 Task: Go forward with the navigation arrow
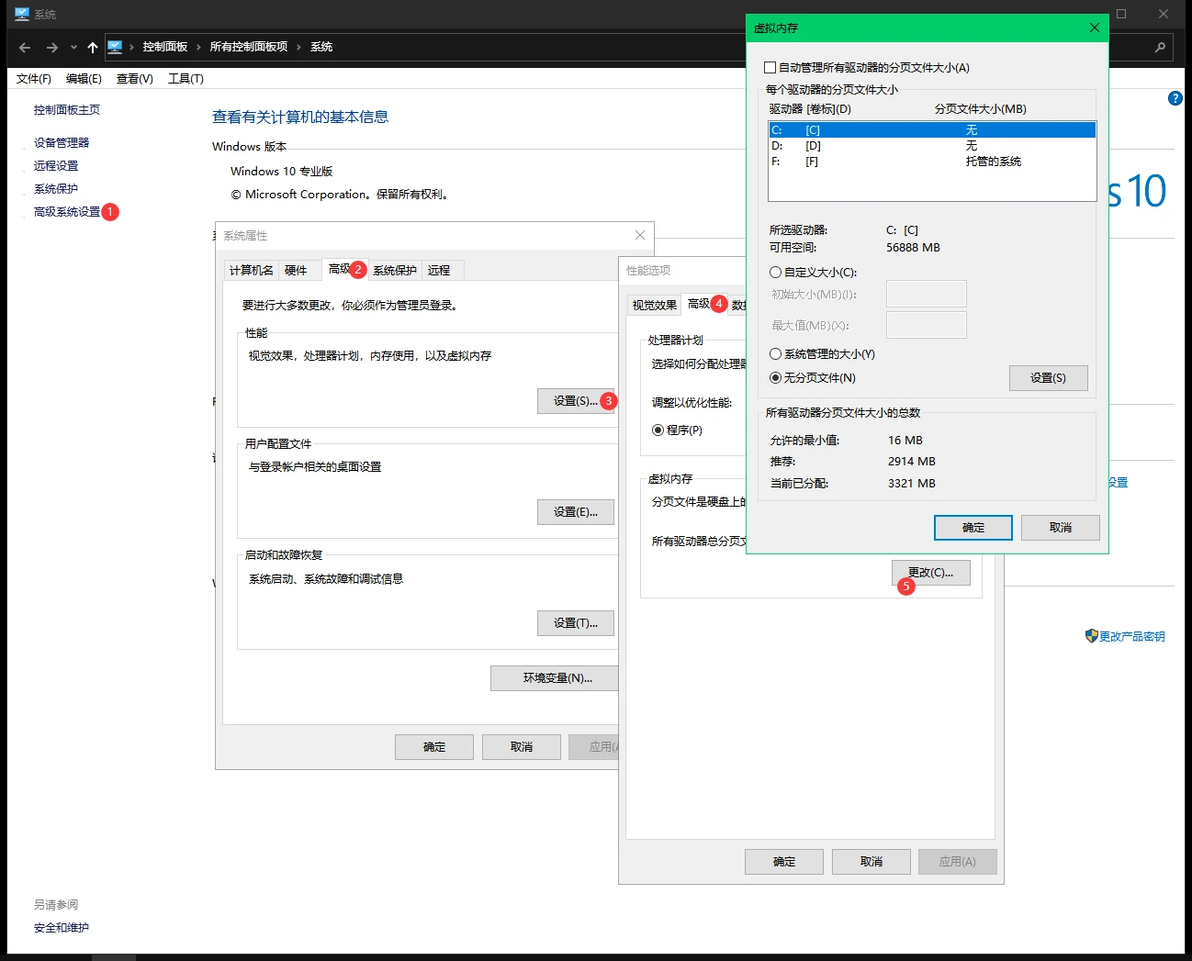[x=52, y=47]
